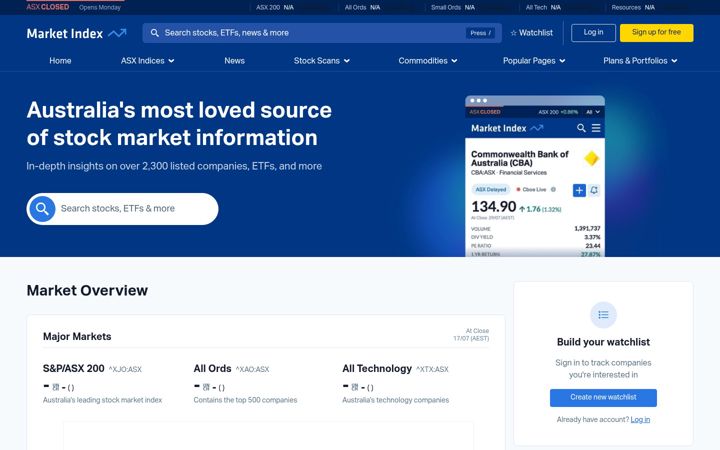Click the blue plus button in the CBA card
720x450 pixels.
[x=579, y=190]
